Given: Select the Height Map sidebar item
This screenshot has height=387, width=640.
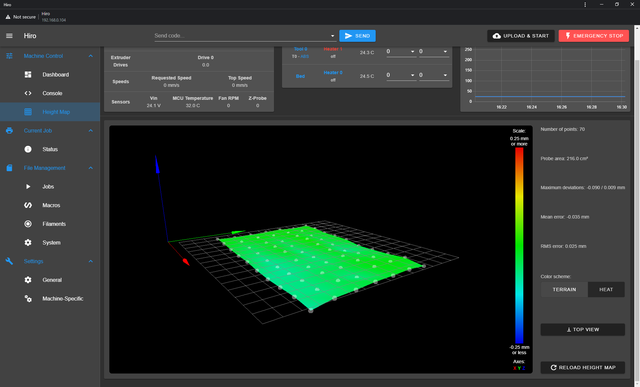Looking at the screenshot, I should click(50, 112).
